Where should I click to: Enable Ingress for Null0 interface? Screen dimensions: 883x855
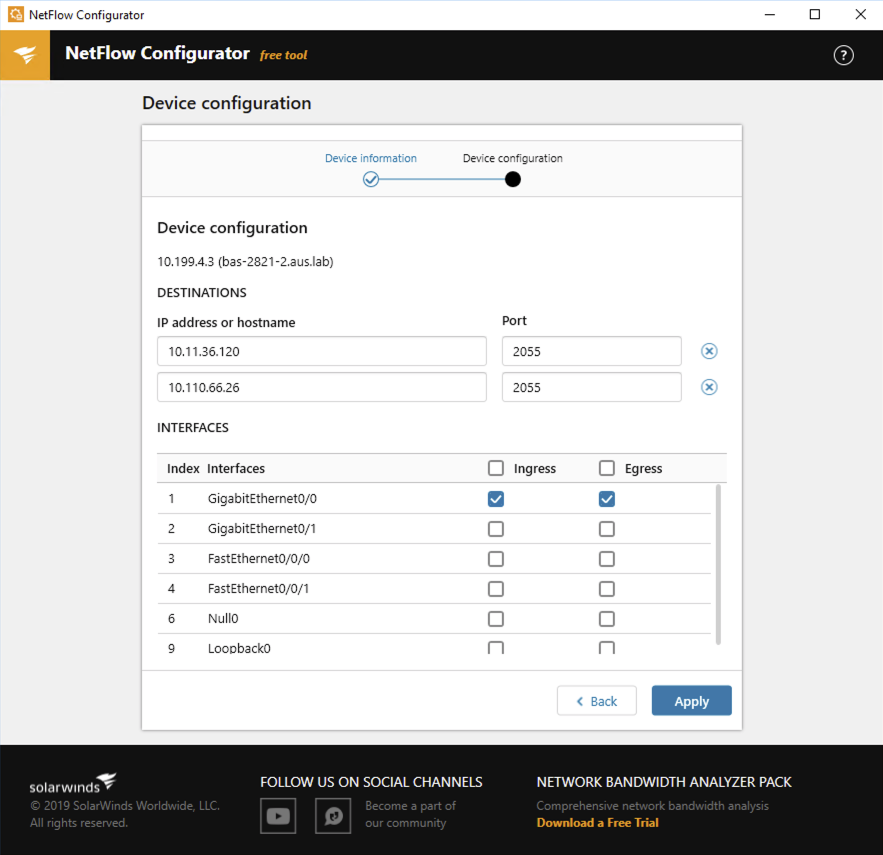coord(496,618)
